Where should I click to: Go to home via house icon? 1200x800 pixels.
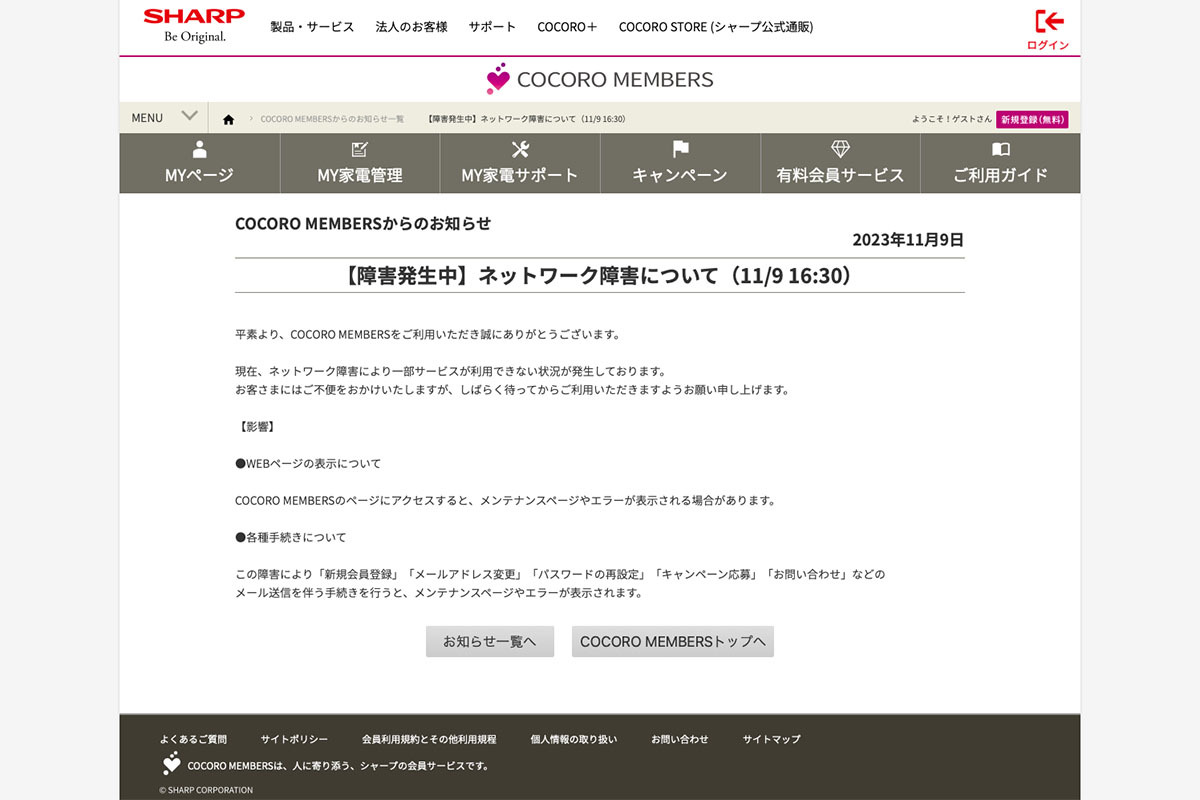pos(228,120)
